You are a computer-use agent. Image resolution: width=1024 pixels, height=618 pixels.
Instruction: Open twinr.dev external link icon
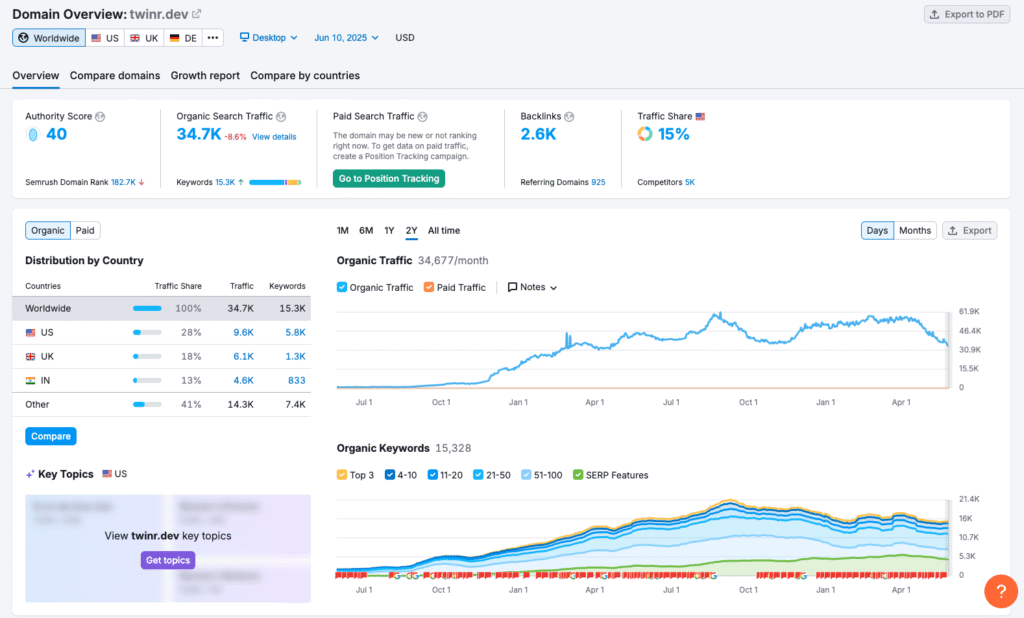pyautogui.click(x=197, y=14)
